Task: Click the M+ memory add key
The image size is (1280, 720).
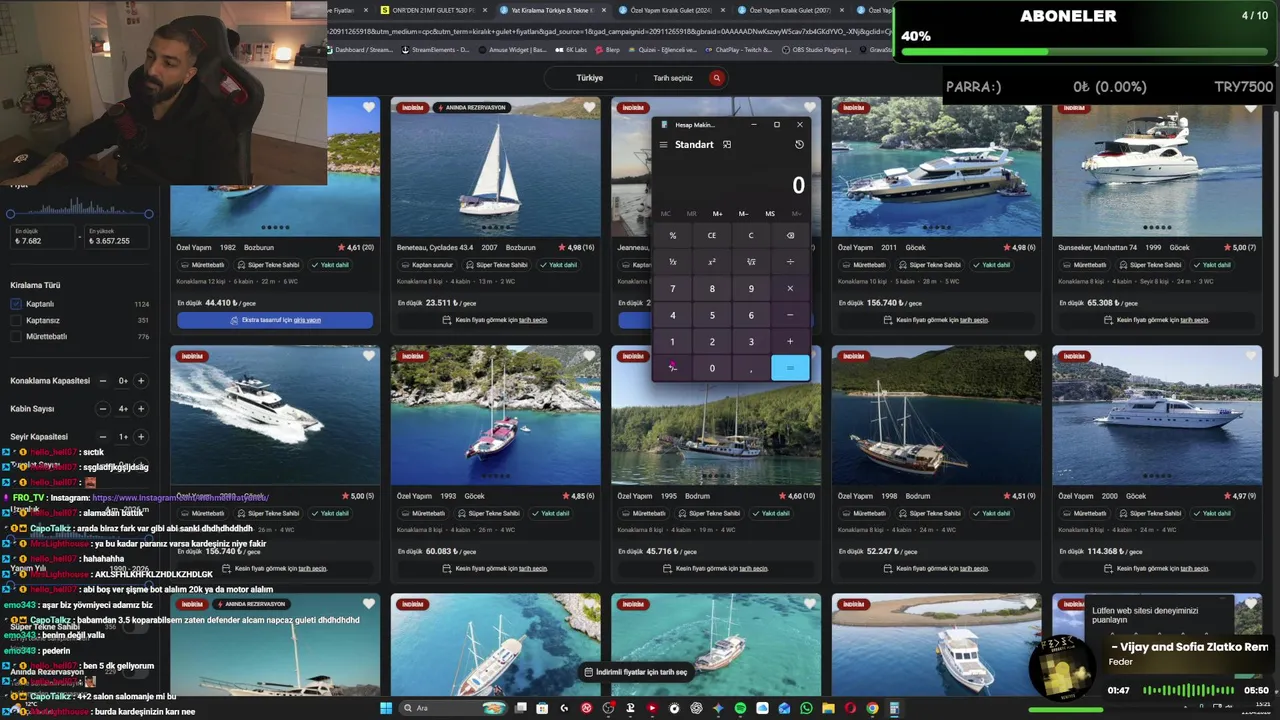Action: pos(717,214)
